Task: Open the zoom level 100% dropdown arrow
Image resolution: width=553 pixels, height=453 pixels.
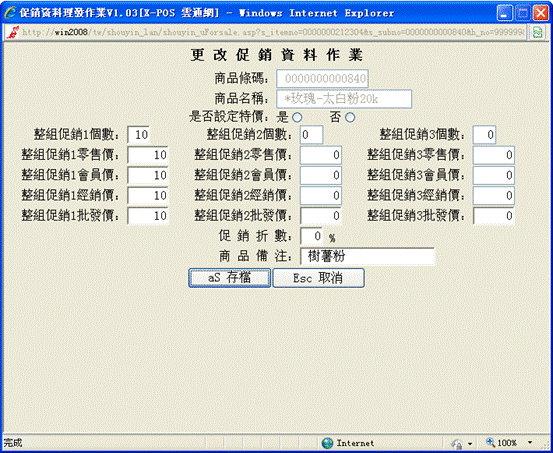Action: click(x=530, y=443)
